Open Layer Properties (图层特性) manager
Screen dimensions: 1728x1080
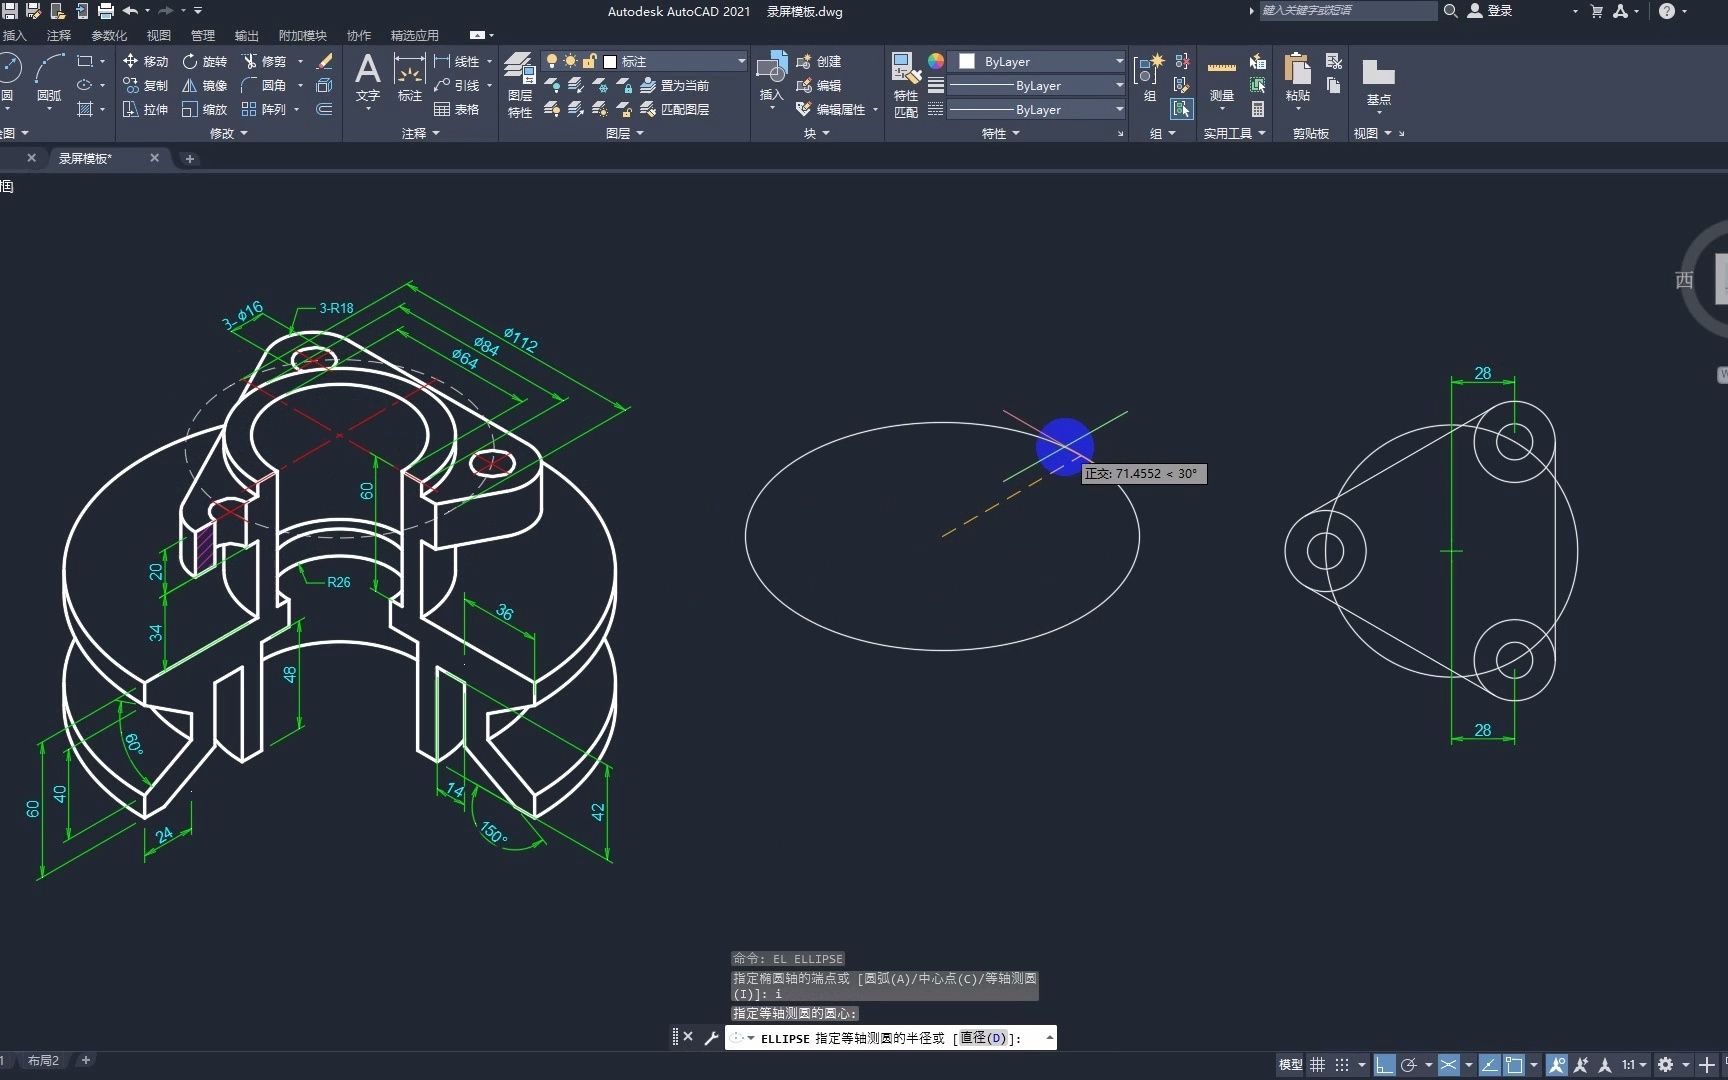tap(519, 85)
